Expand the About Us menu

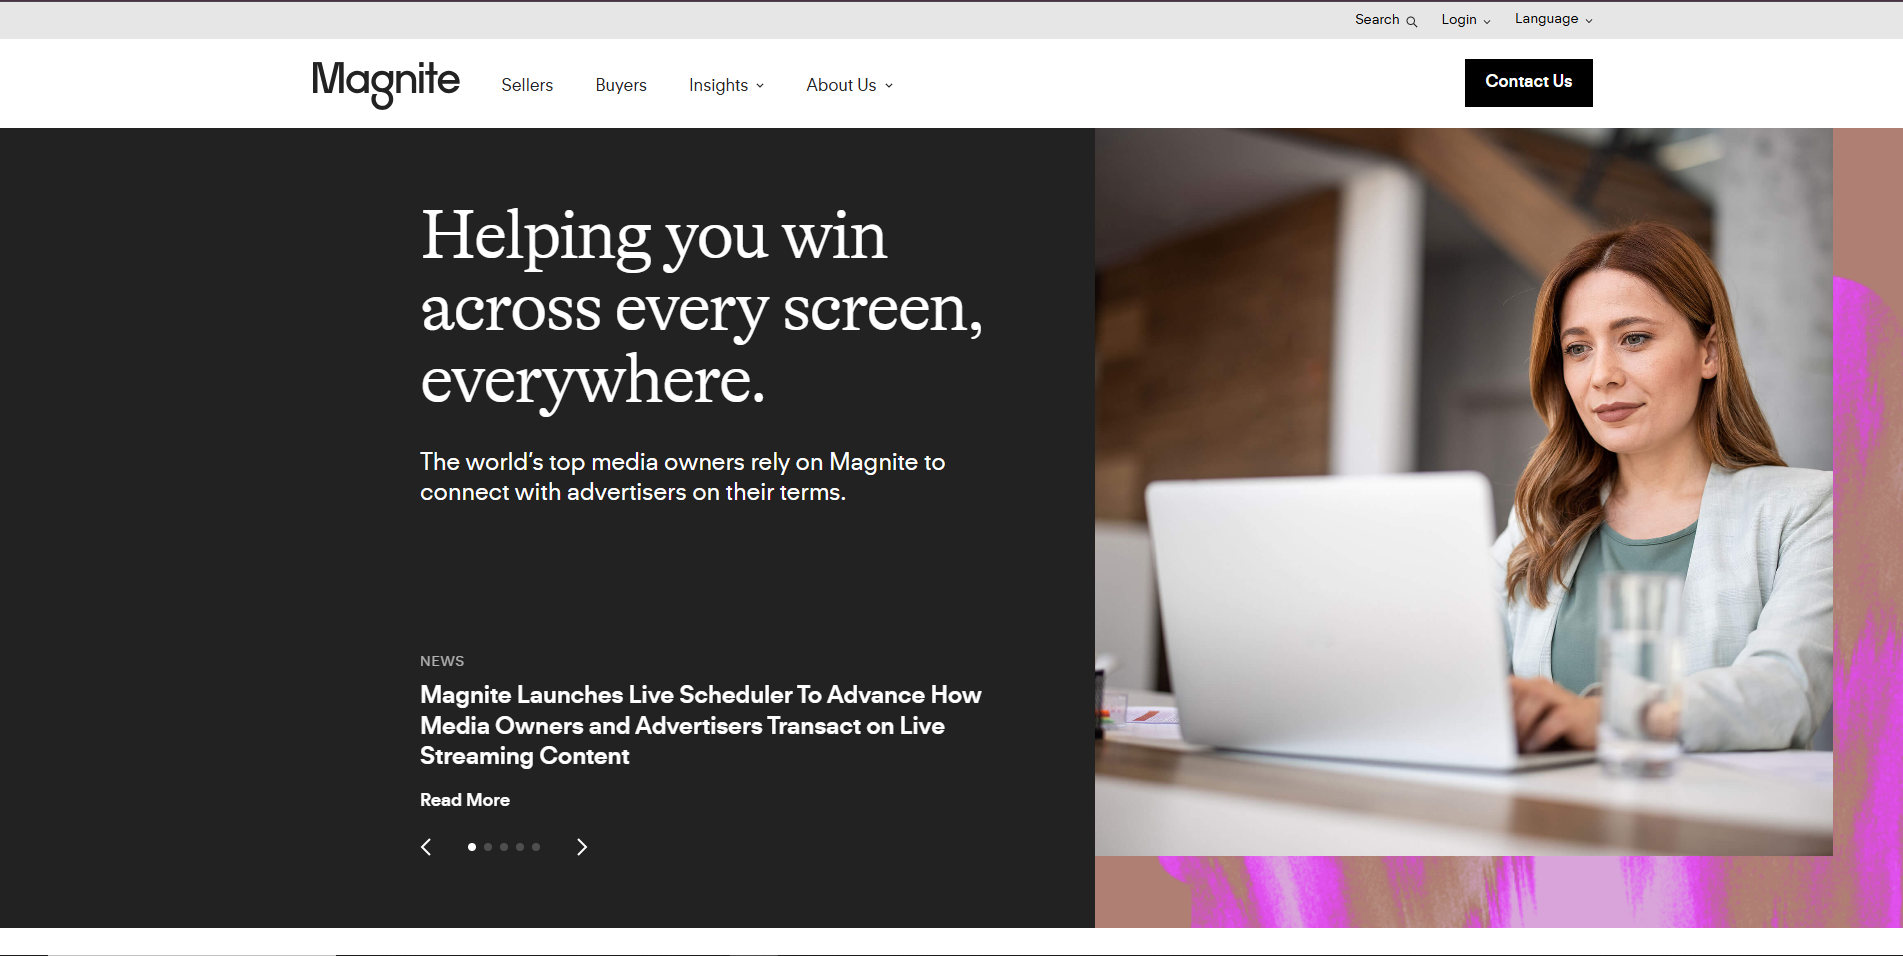click(x=850, y=85)
